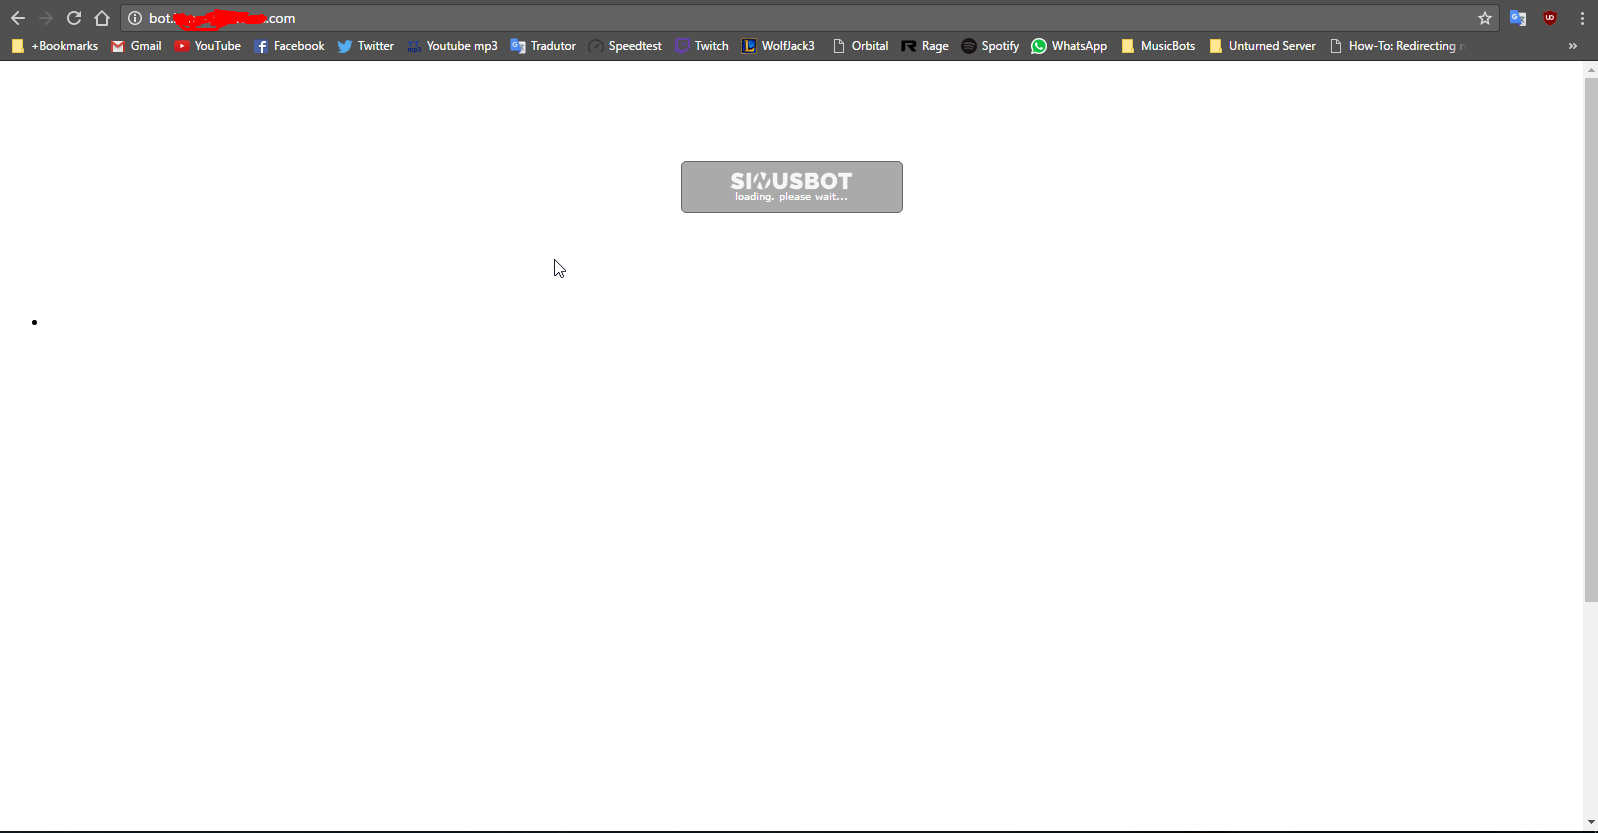Show hidden bookmarks with the double chevron
This screenshot has height=833, width=1598.
click(1573, 46)
